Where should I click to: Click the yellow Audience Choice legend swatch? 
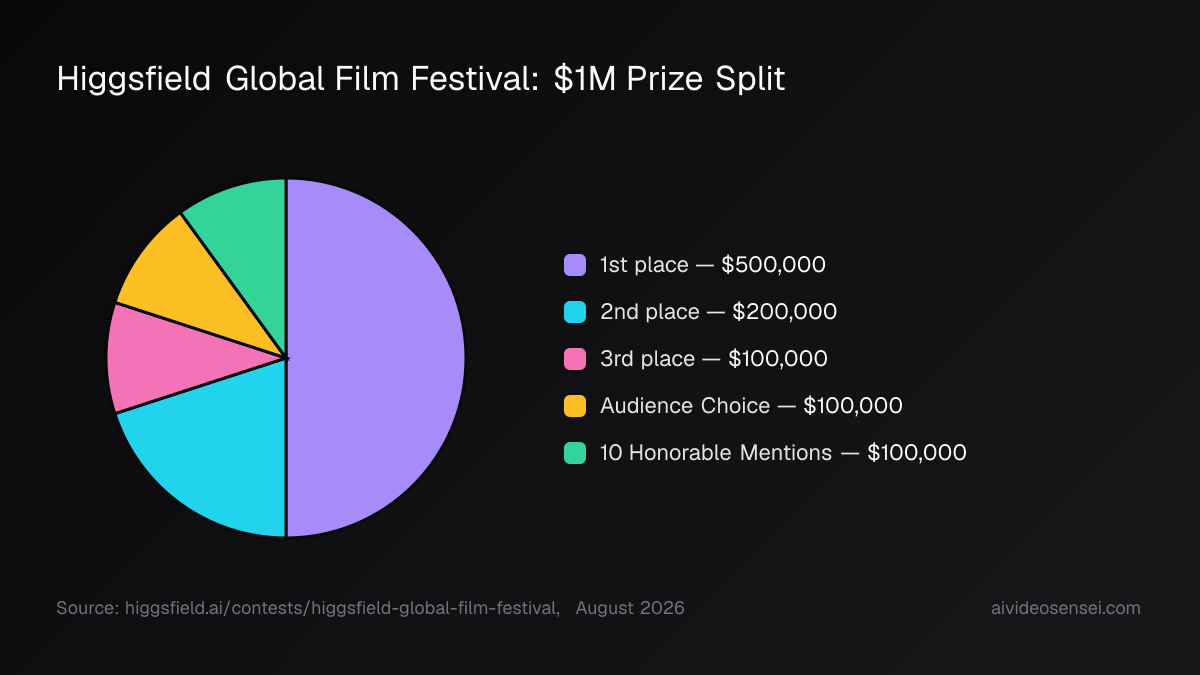coord(575,406)
